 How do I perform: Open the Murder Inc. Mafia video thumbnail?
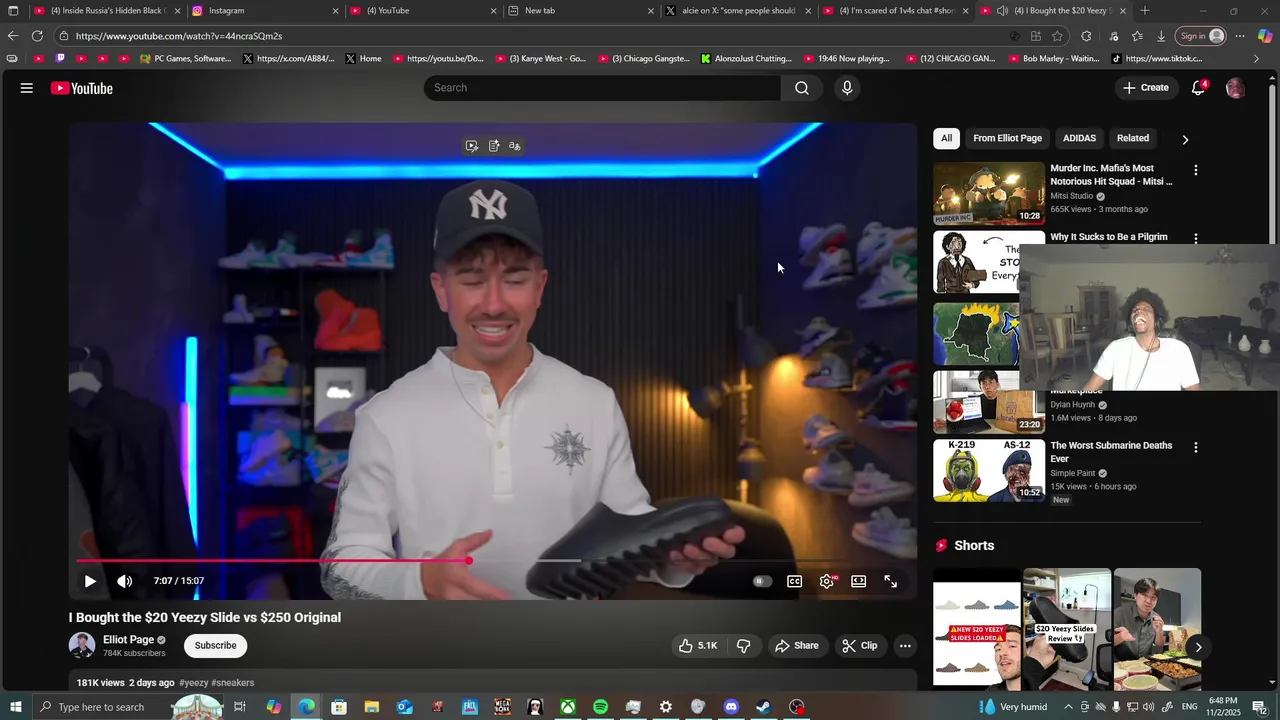(989, 193)
